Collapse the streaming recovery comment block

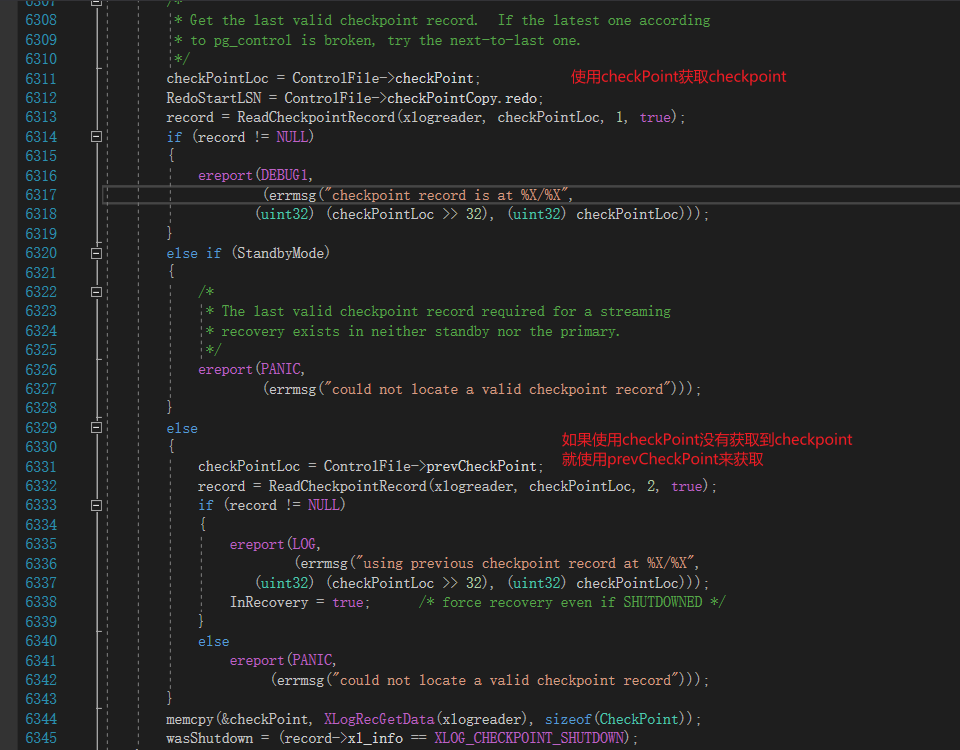pyautogui.click(x=96, y=291)
